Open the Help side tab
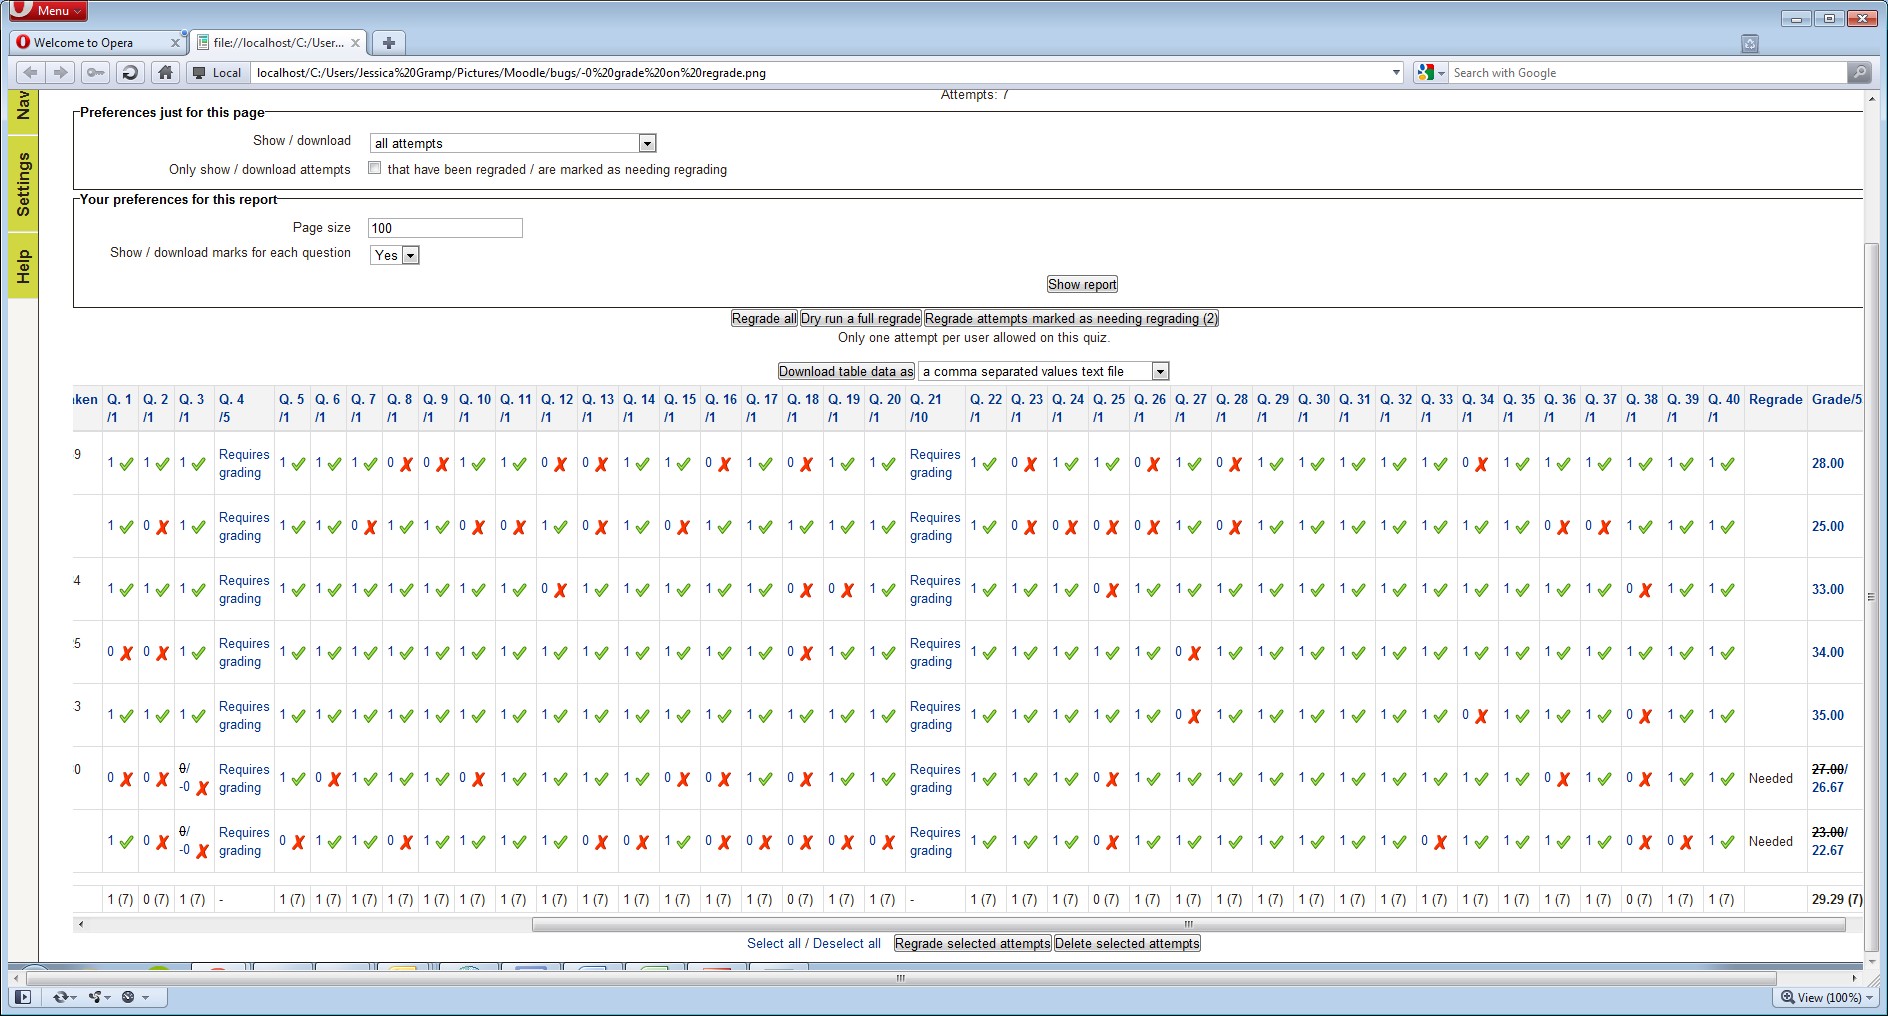This screenshot has height=1016, width=1888. point(23,266)
